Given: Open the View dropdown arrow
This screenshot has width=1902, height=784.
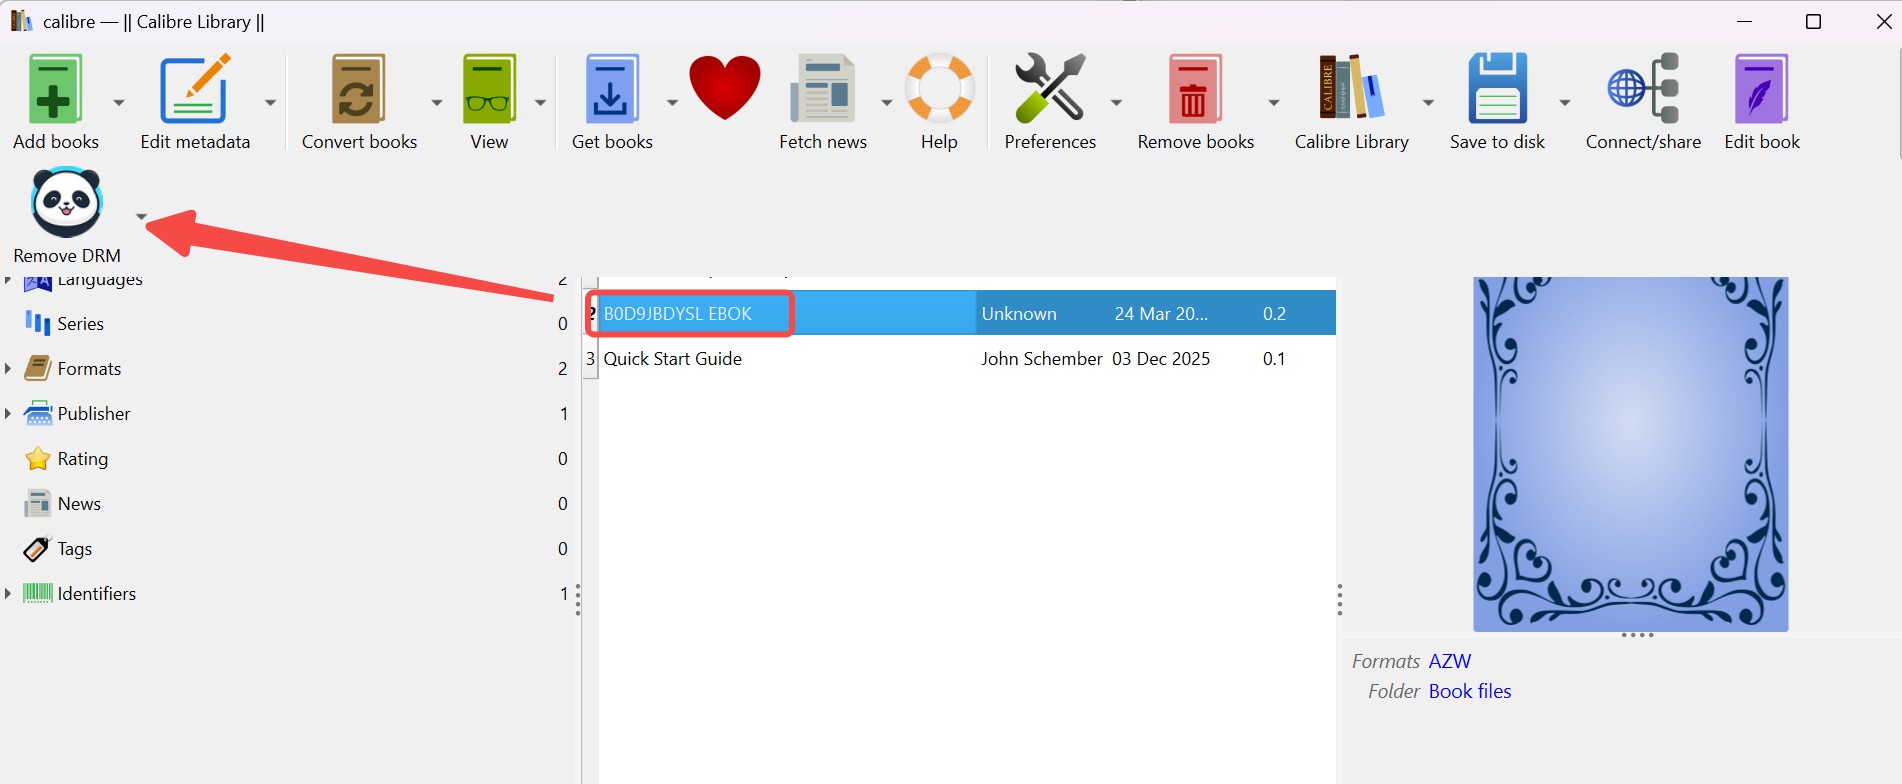Looking at the screenshot, I should tap(540, 102).
